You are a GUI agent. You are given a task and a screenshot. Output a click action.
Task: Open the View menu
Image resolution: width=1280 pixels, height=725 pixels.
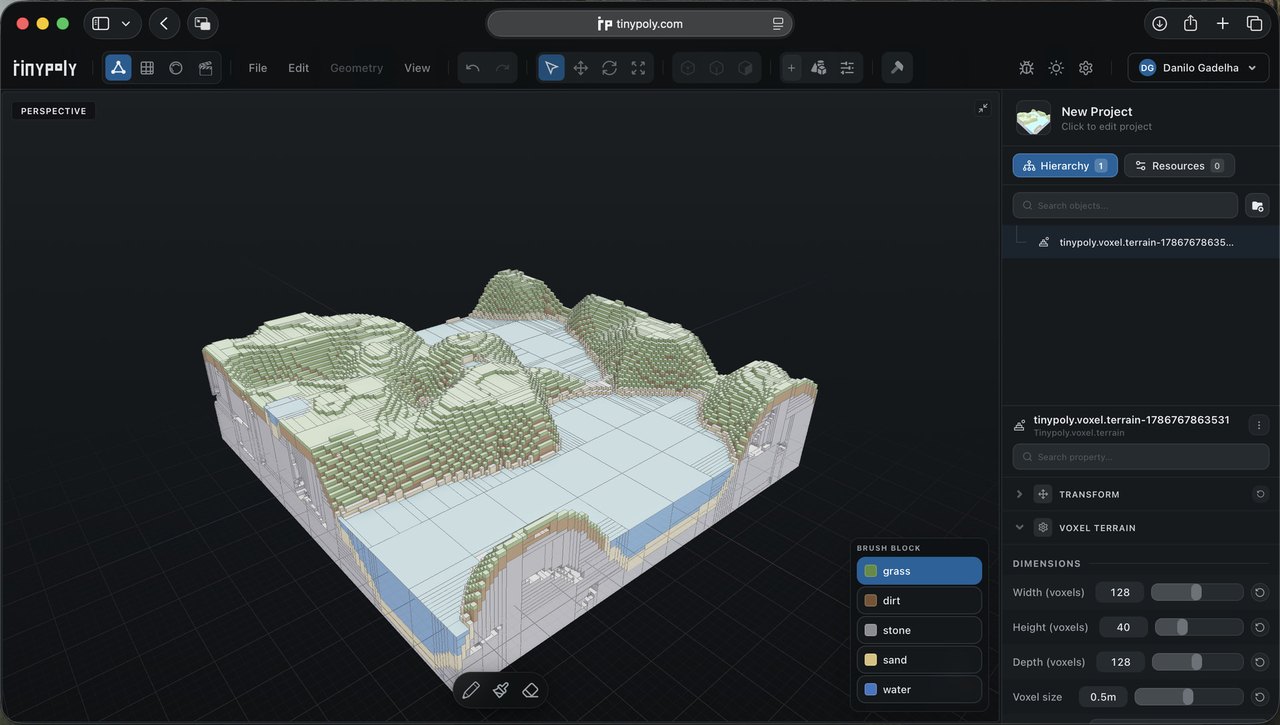point(417,68)
